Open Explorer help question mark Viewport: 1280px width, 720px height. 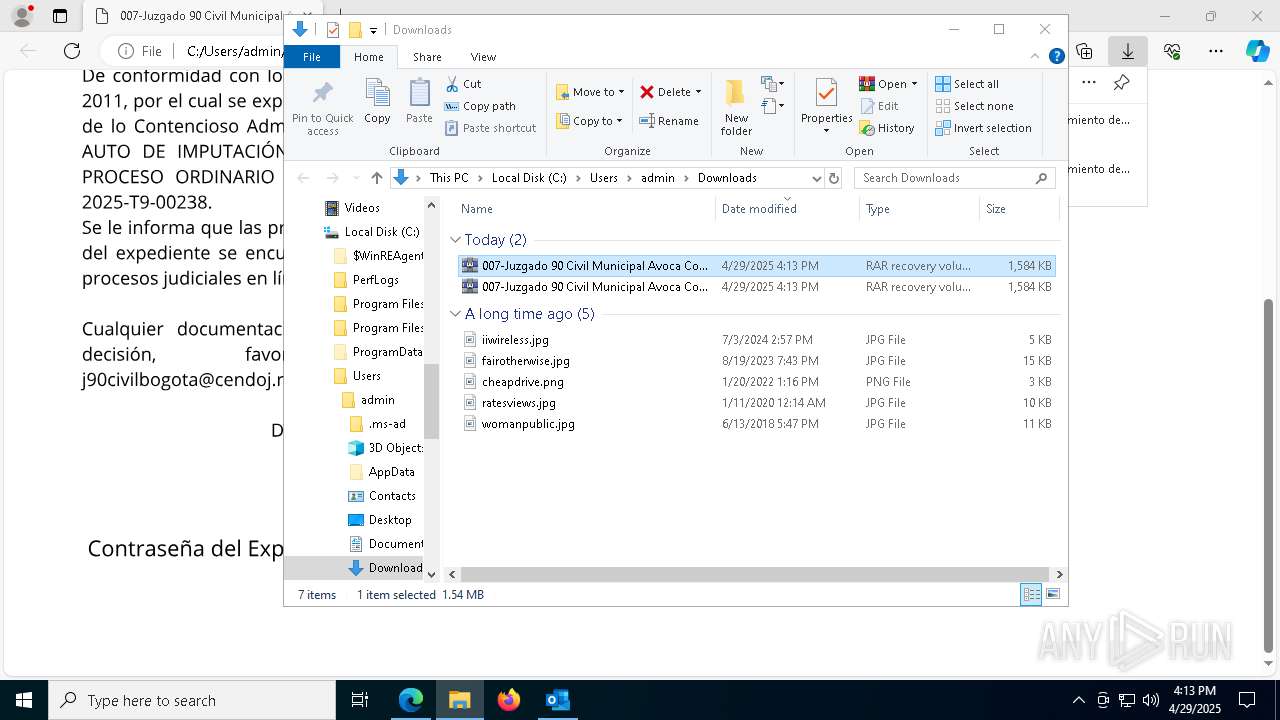pos(1056,57)
